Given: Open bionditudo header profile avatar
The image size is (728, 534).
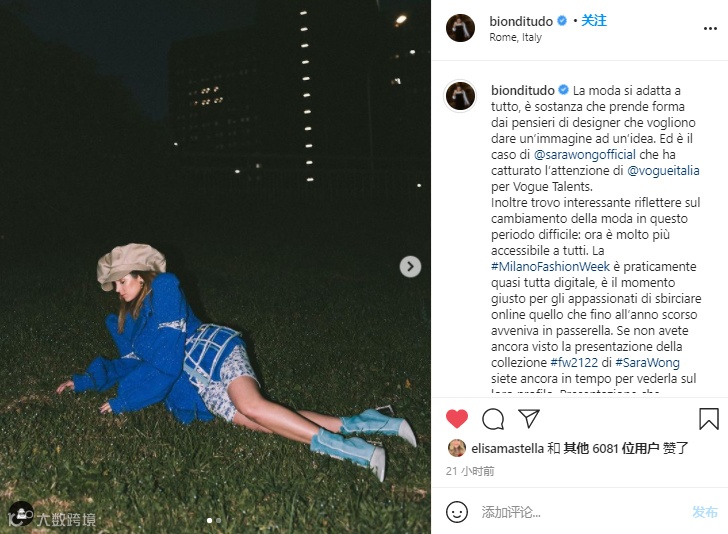Looking at the screenshot, I should tap(460, 28).
